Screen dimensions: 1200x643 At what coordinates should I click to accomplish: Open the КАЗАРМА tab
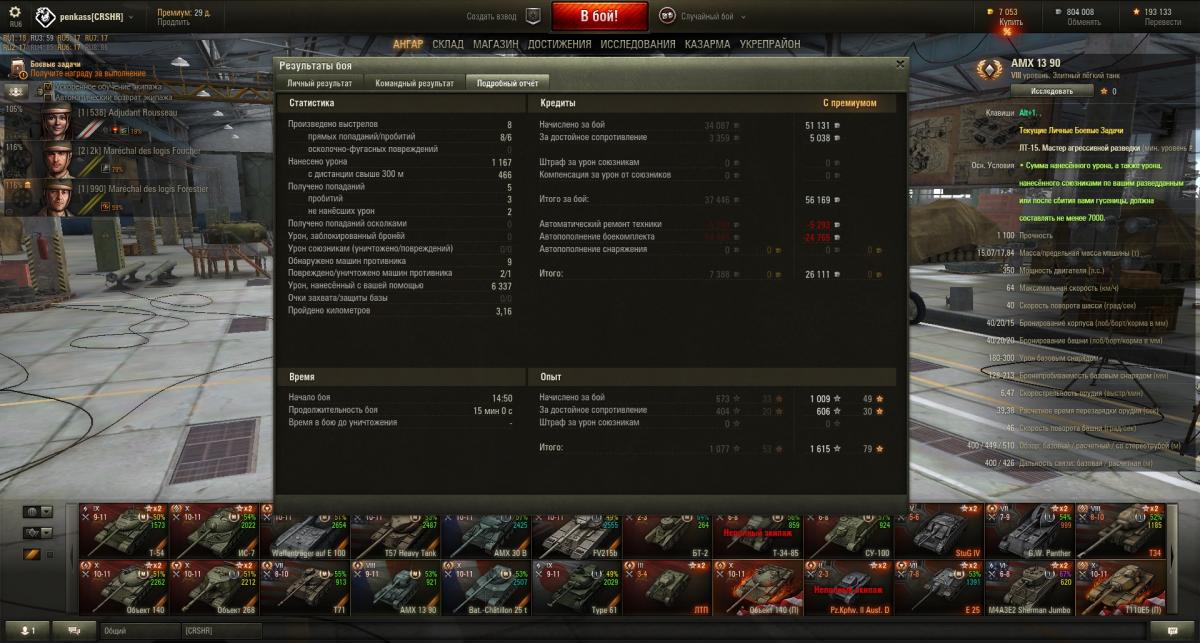708,45
